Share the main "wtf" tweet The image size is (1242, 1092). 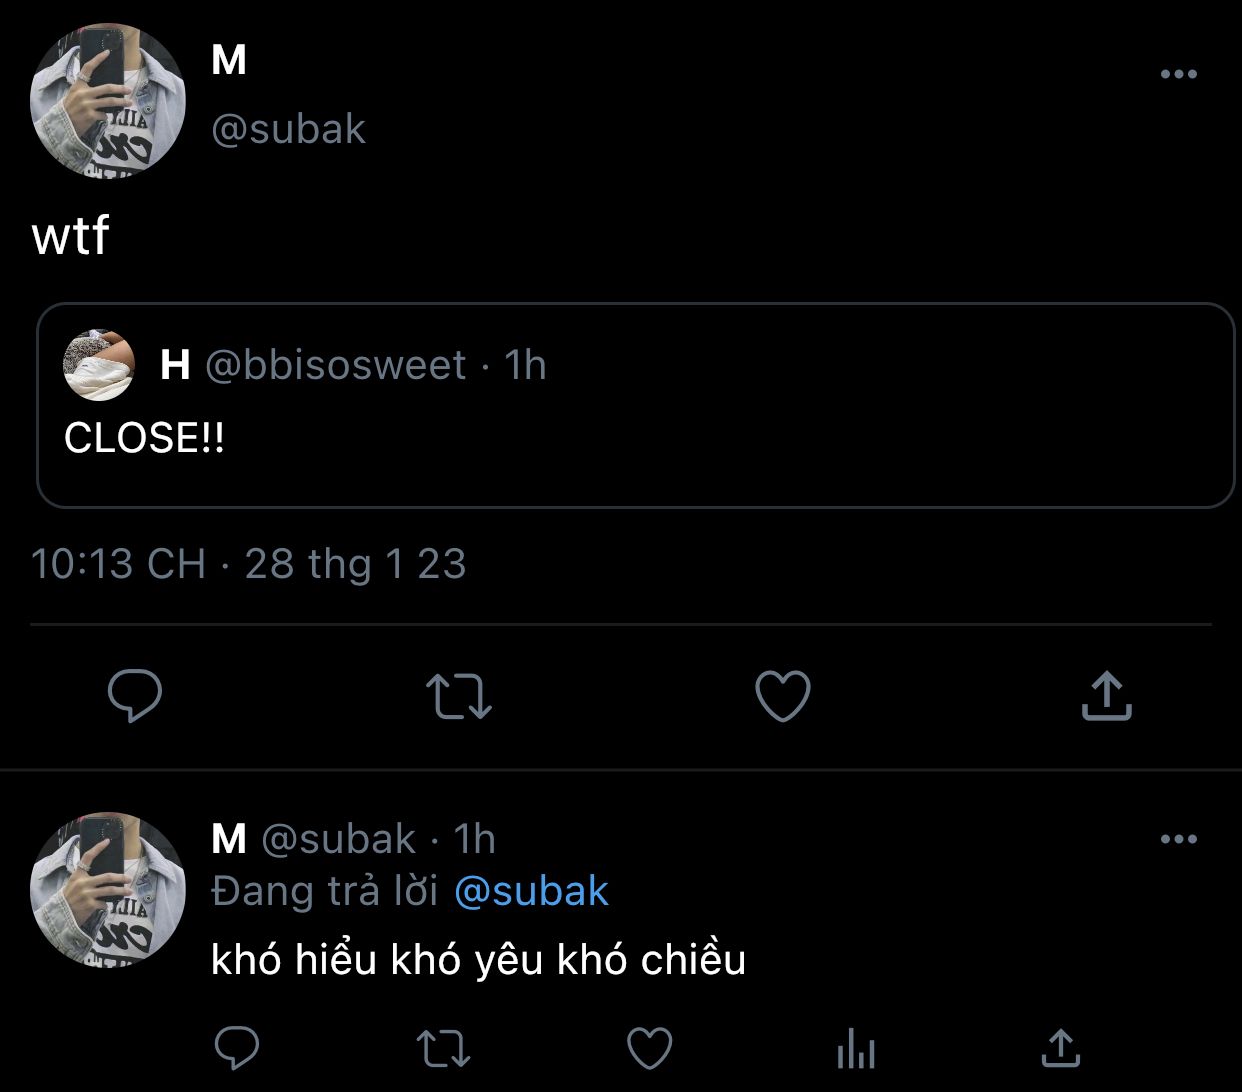tap(1106, 696)
